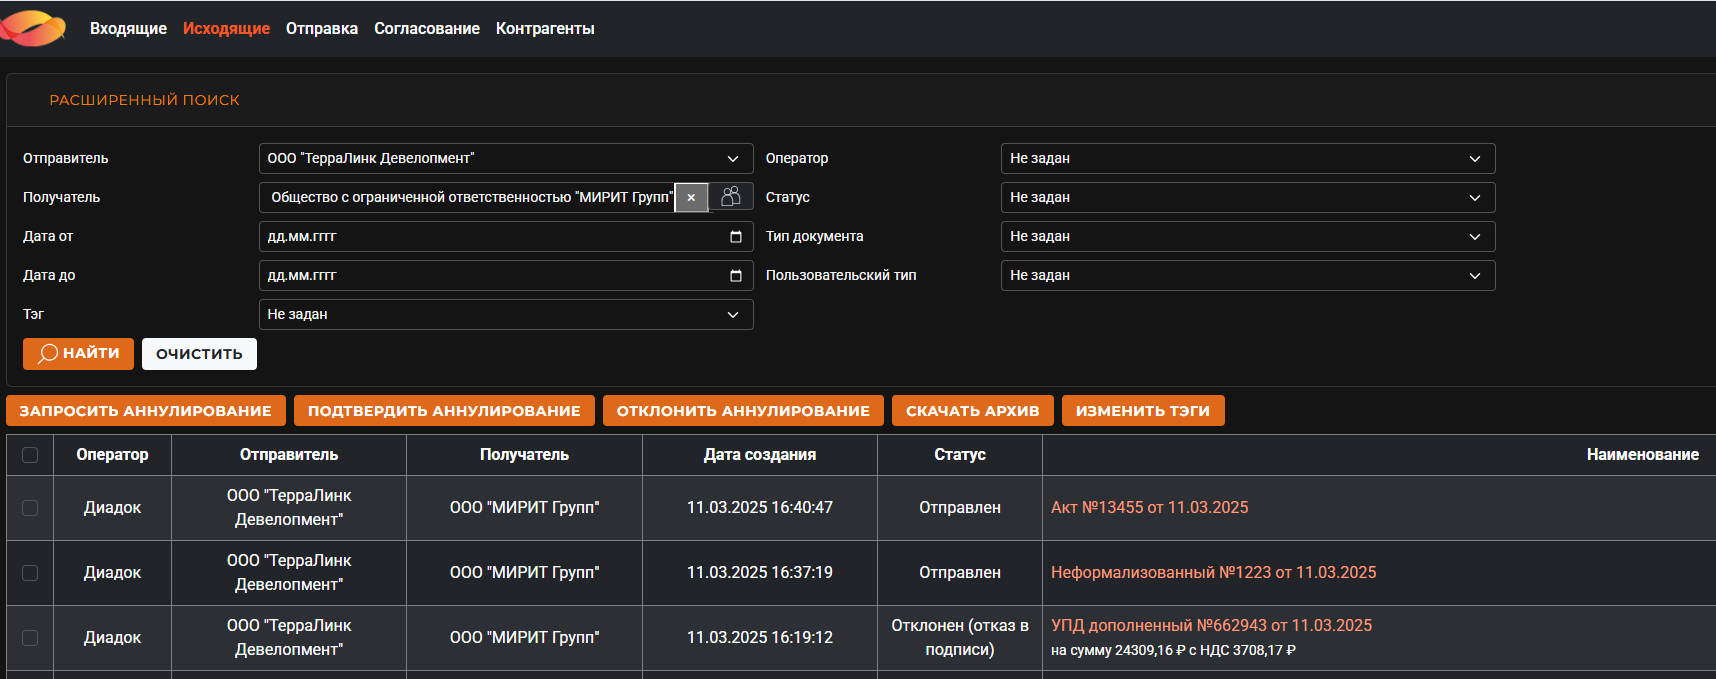The image size is (1716, 679).
Task: Click the Наименование column header
Action: click(x=1643, y=455)
